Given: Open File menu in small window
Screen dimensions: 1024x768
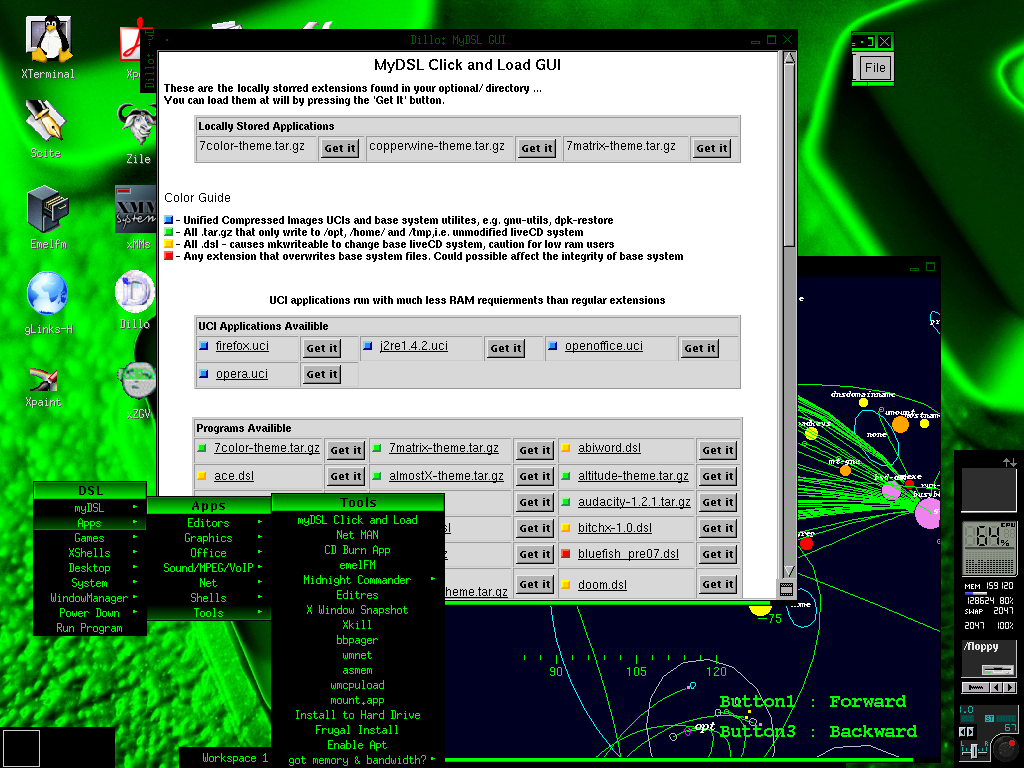Looking at the screenshot, I should 874,68.
